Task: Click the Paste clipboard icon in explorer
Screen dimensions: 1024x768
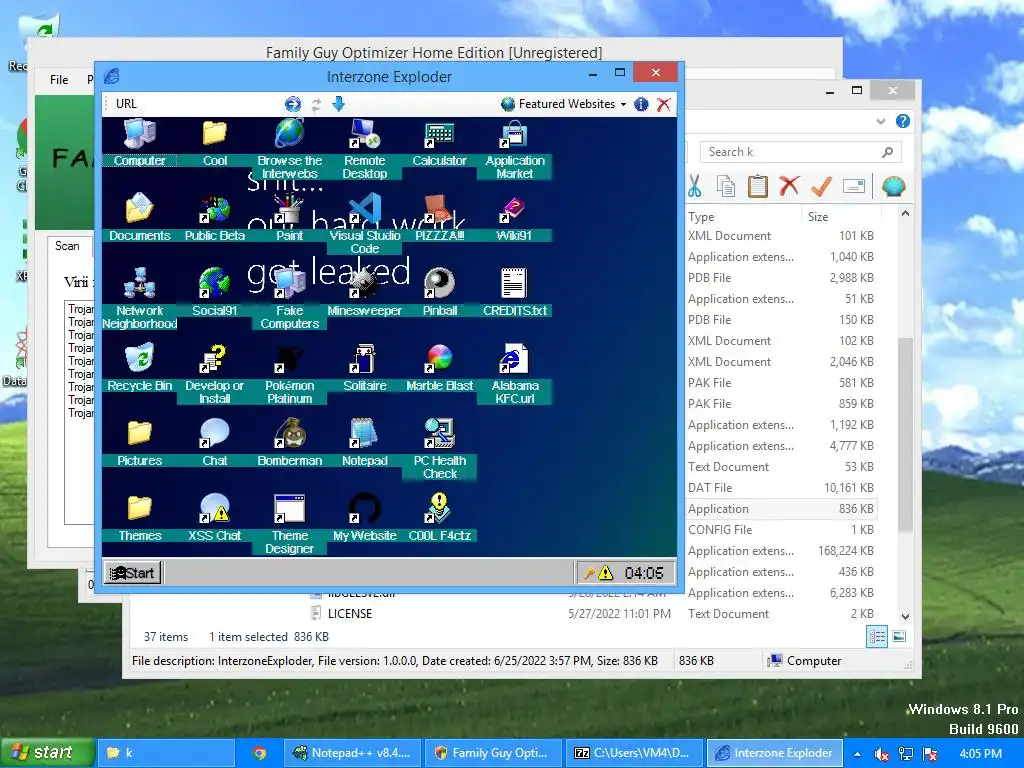Action: (758, 186)
